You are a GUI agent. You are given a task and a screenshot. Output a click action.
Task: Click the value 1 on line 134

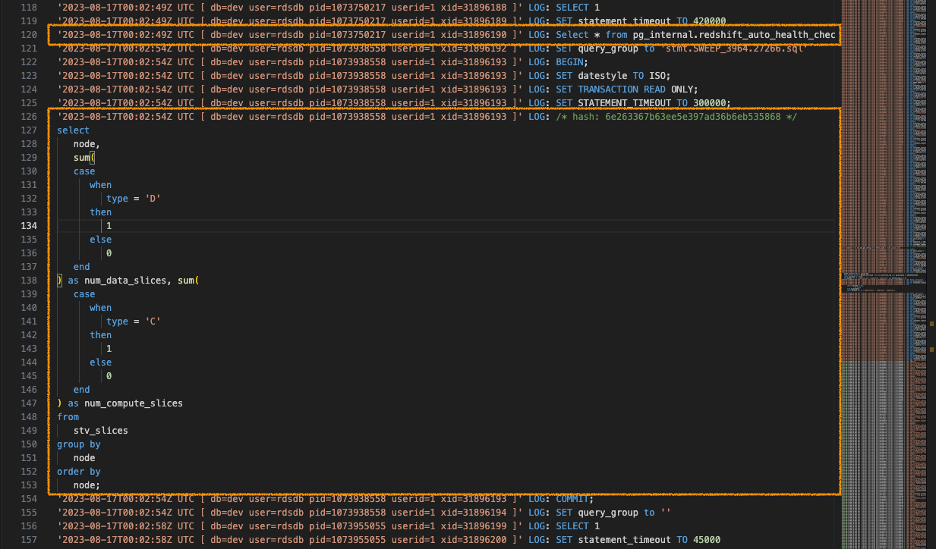pyautogui.click(x=109, y=226)
